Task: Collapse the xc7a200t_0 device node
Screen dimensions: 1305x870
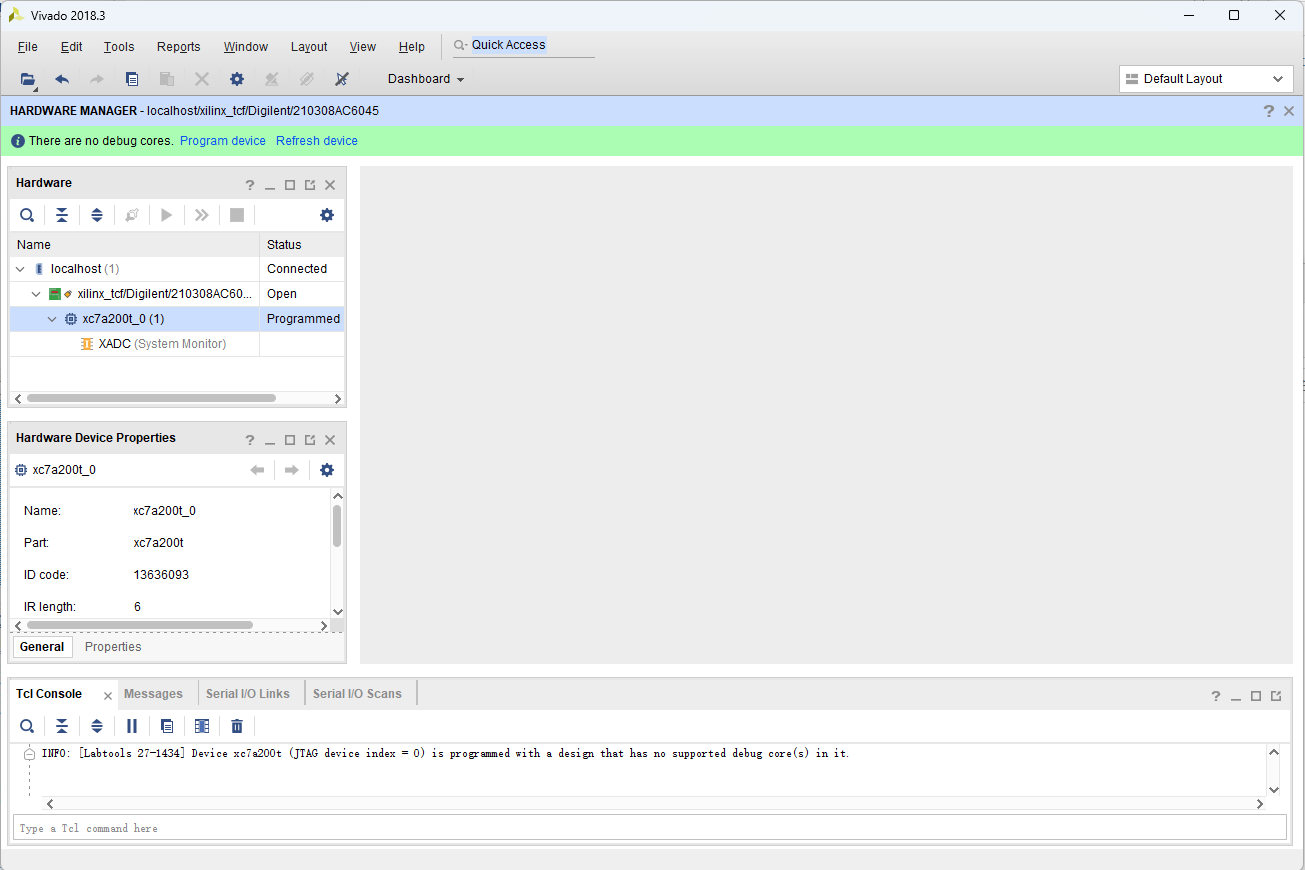Action: [53, 319]
